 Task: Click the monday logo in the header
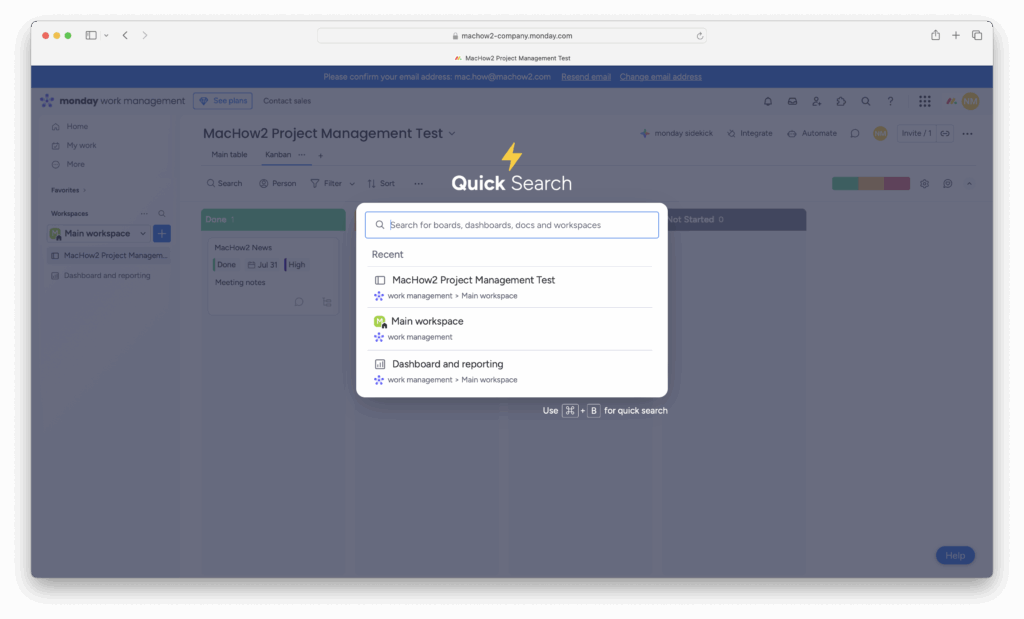47,101
